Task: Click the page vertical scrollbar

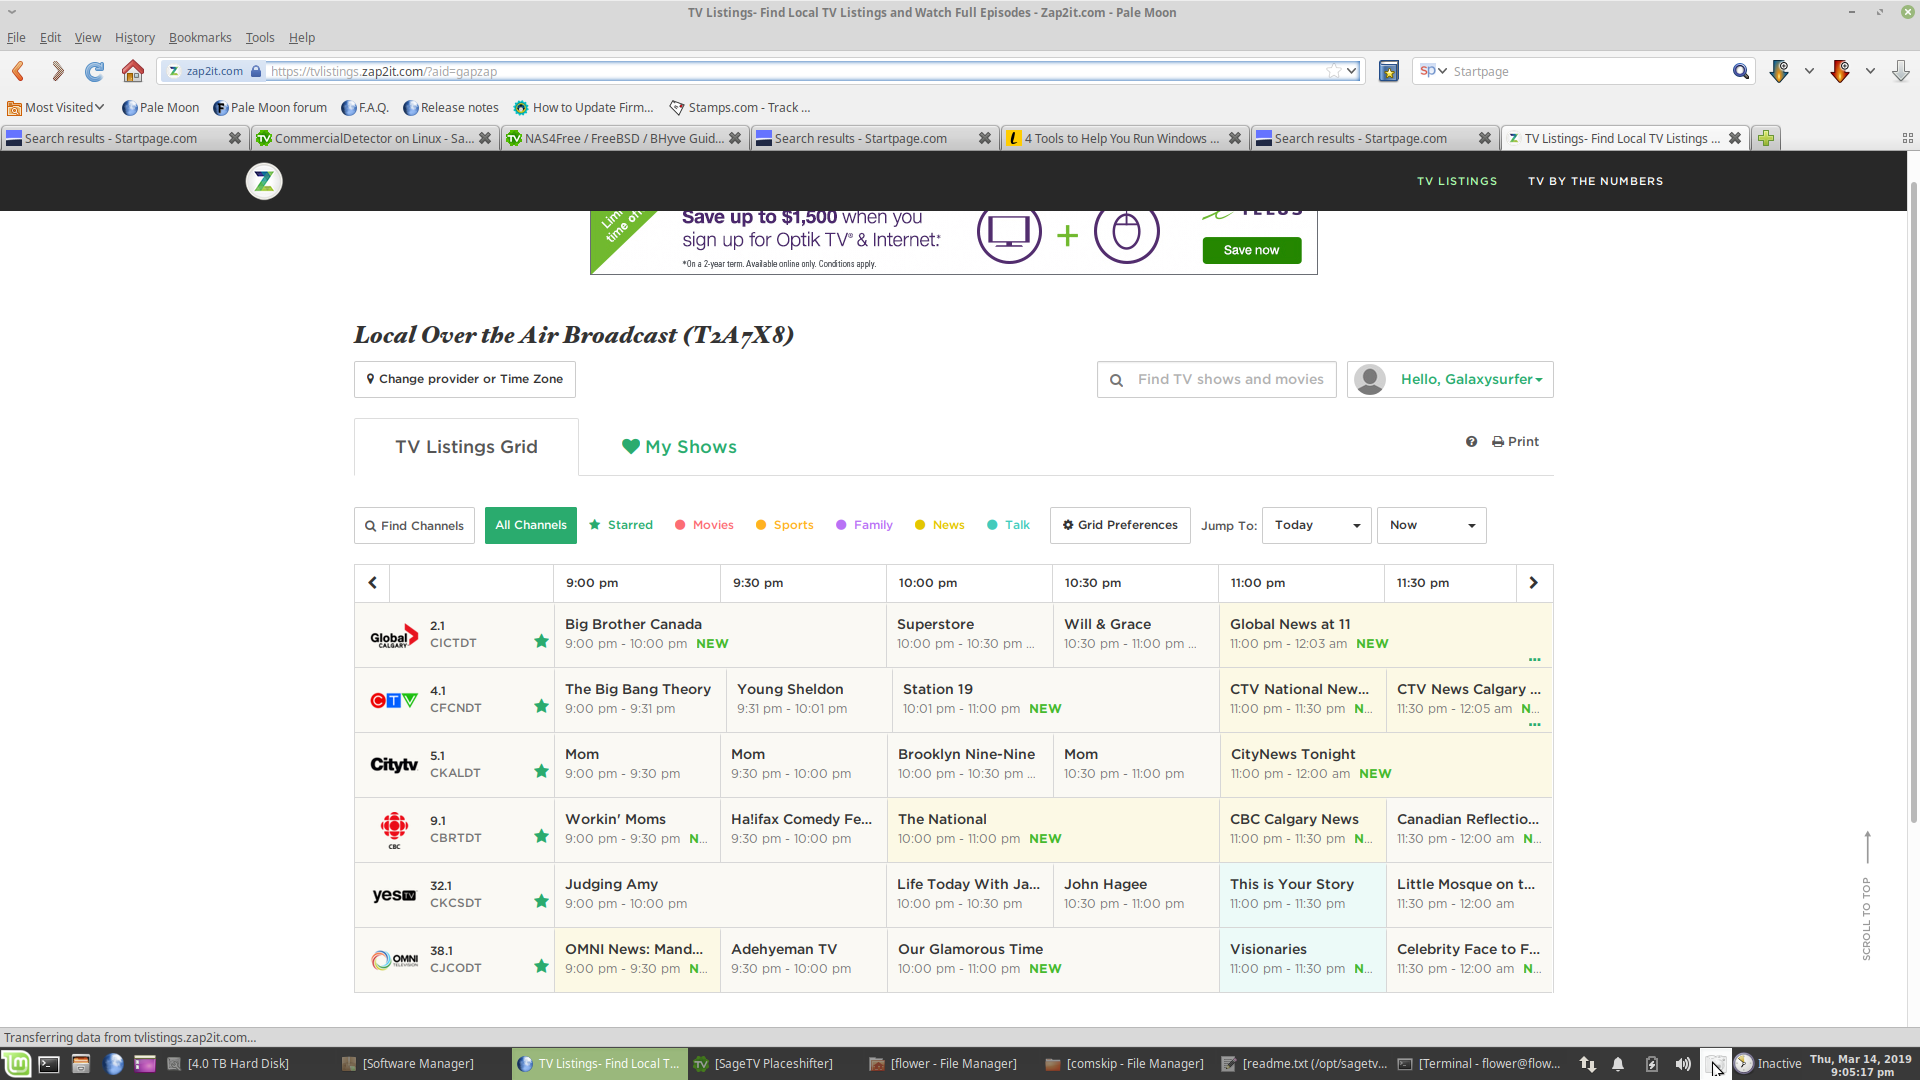Action: pos(1913,500)
